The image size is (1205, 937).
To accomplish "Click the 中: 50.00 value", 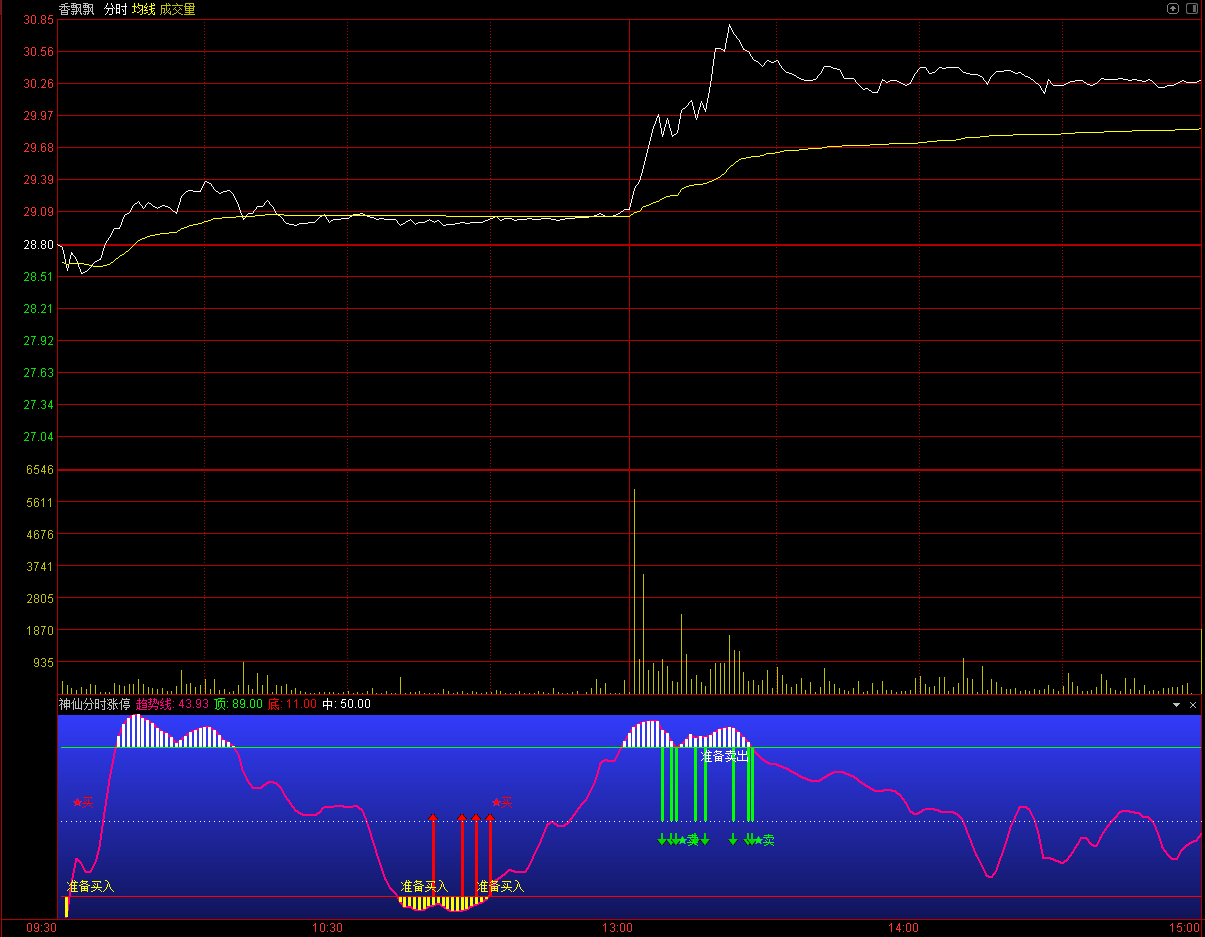I will 346,704.
